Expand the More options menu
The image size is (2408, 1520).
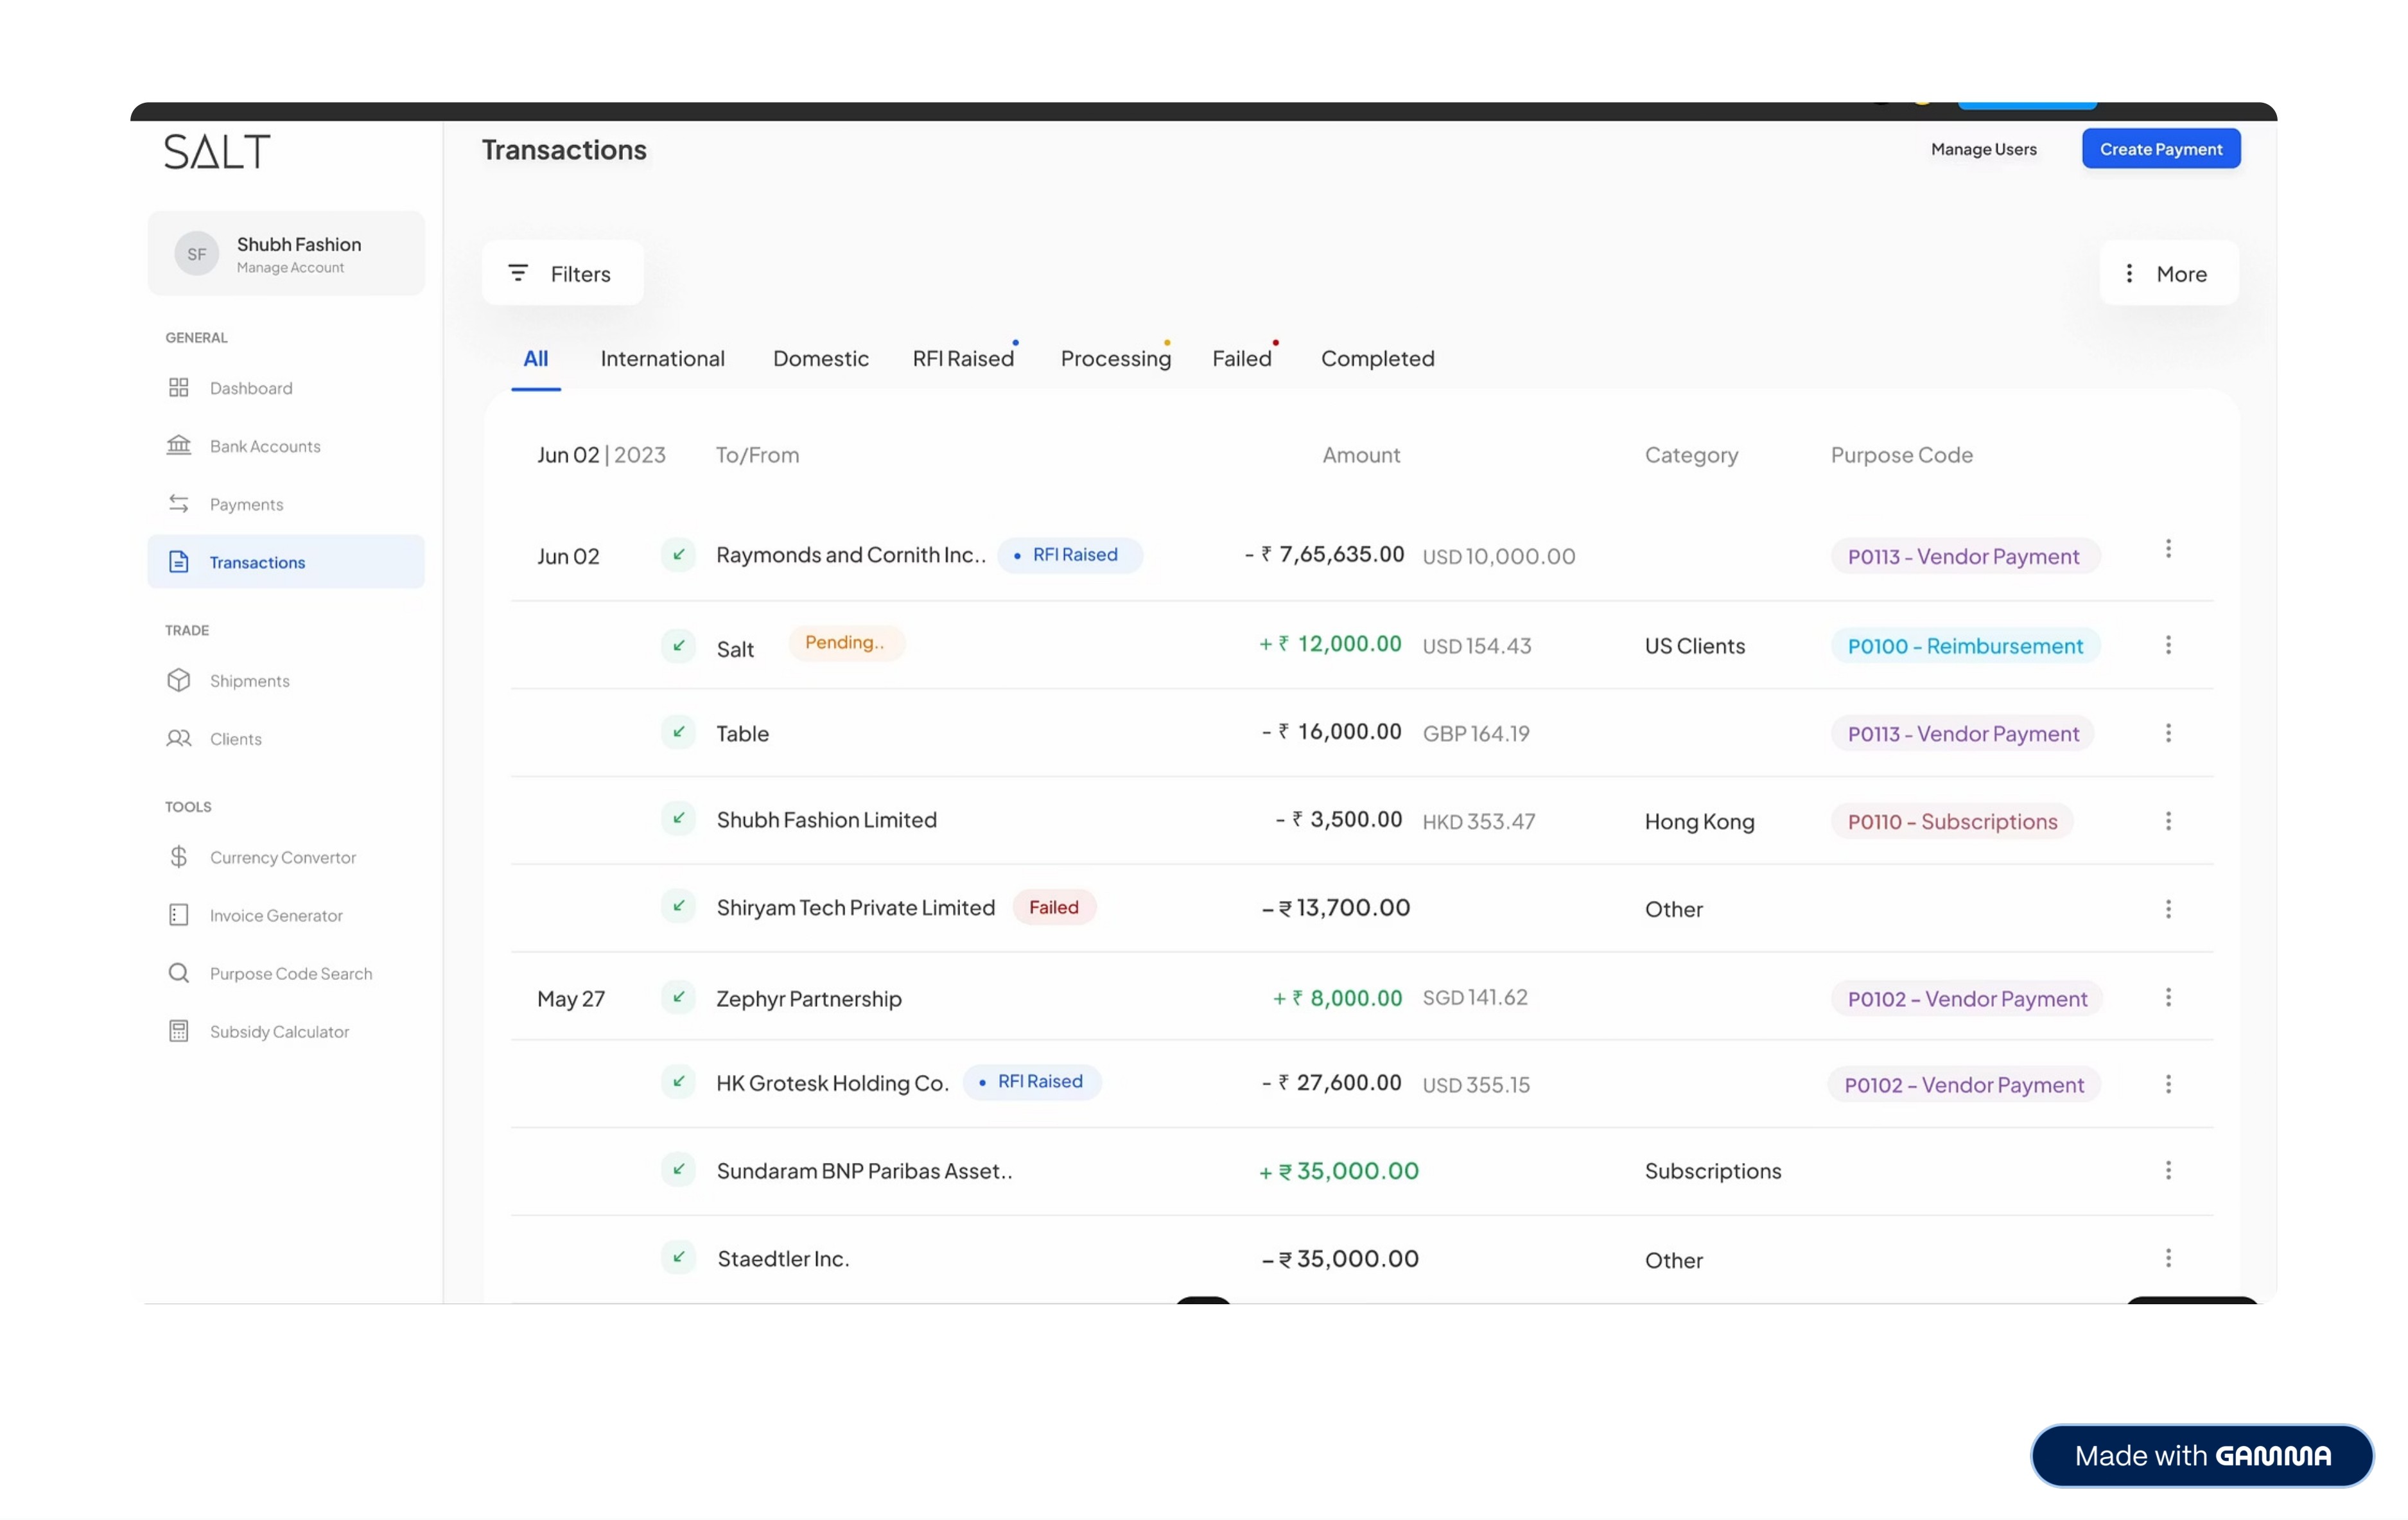(2168, 273)
